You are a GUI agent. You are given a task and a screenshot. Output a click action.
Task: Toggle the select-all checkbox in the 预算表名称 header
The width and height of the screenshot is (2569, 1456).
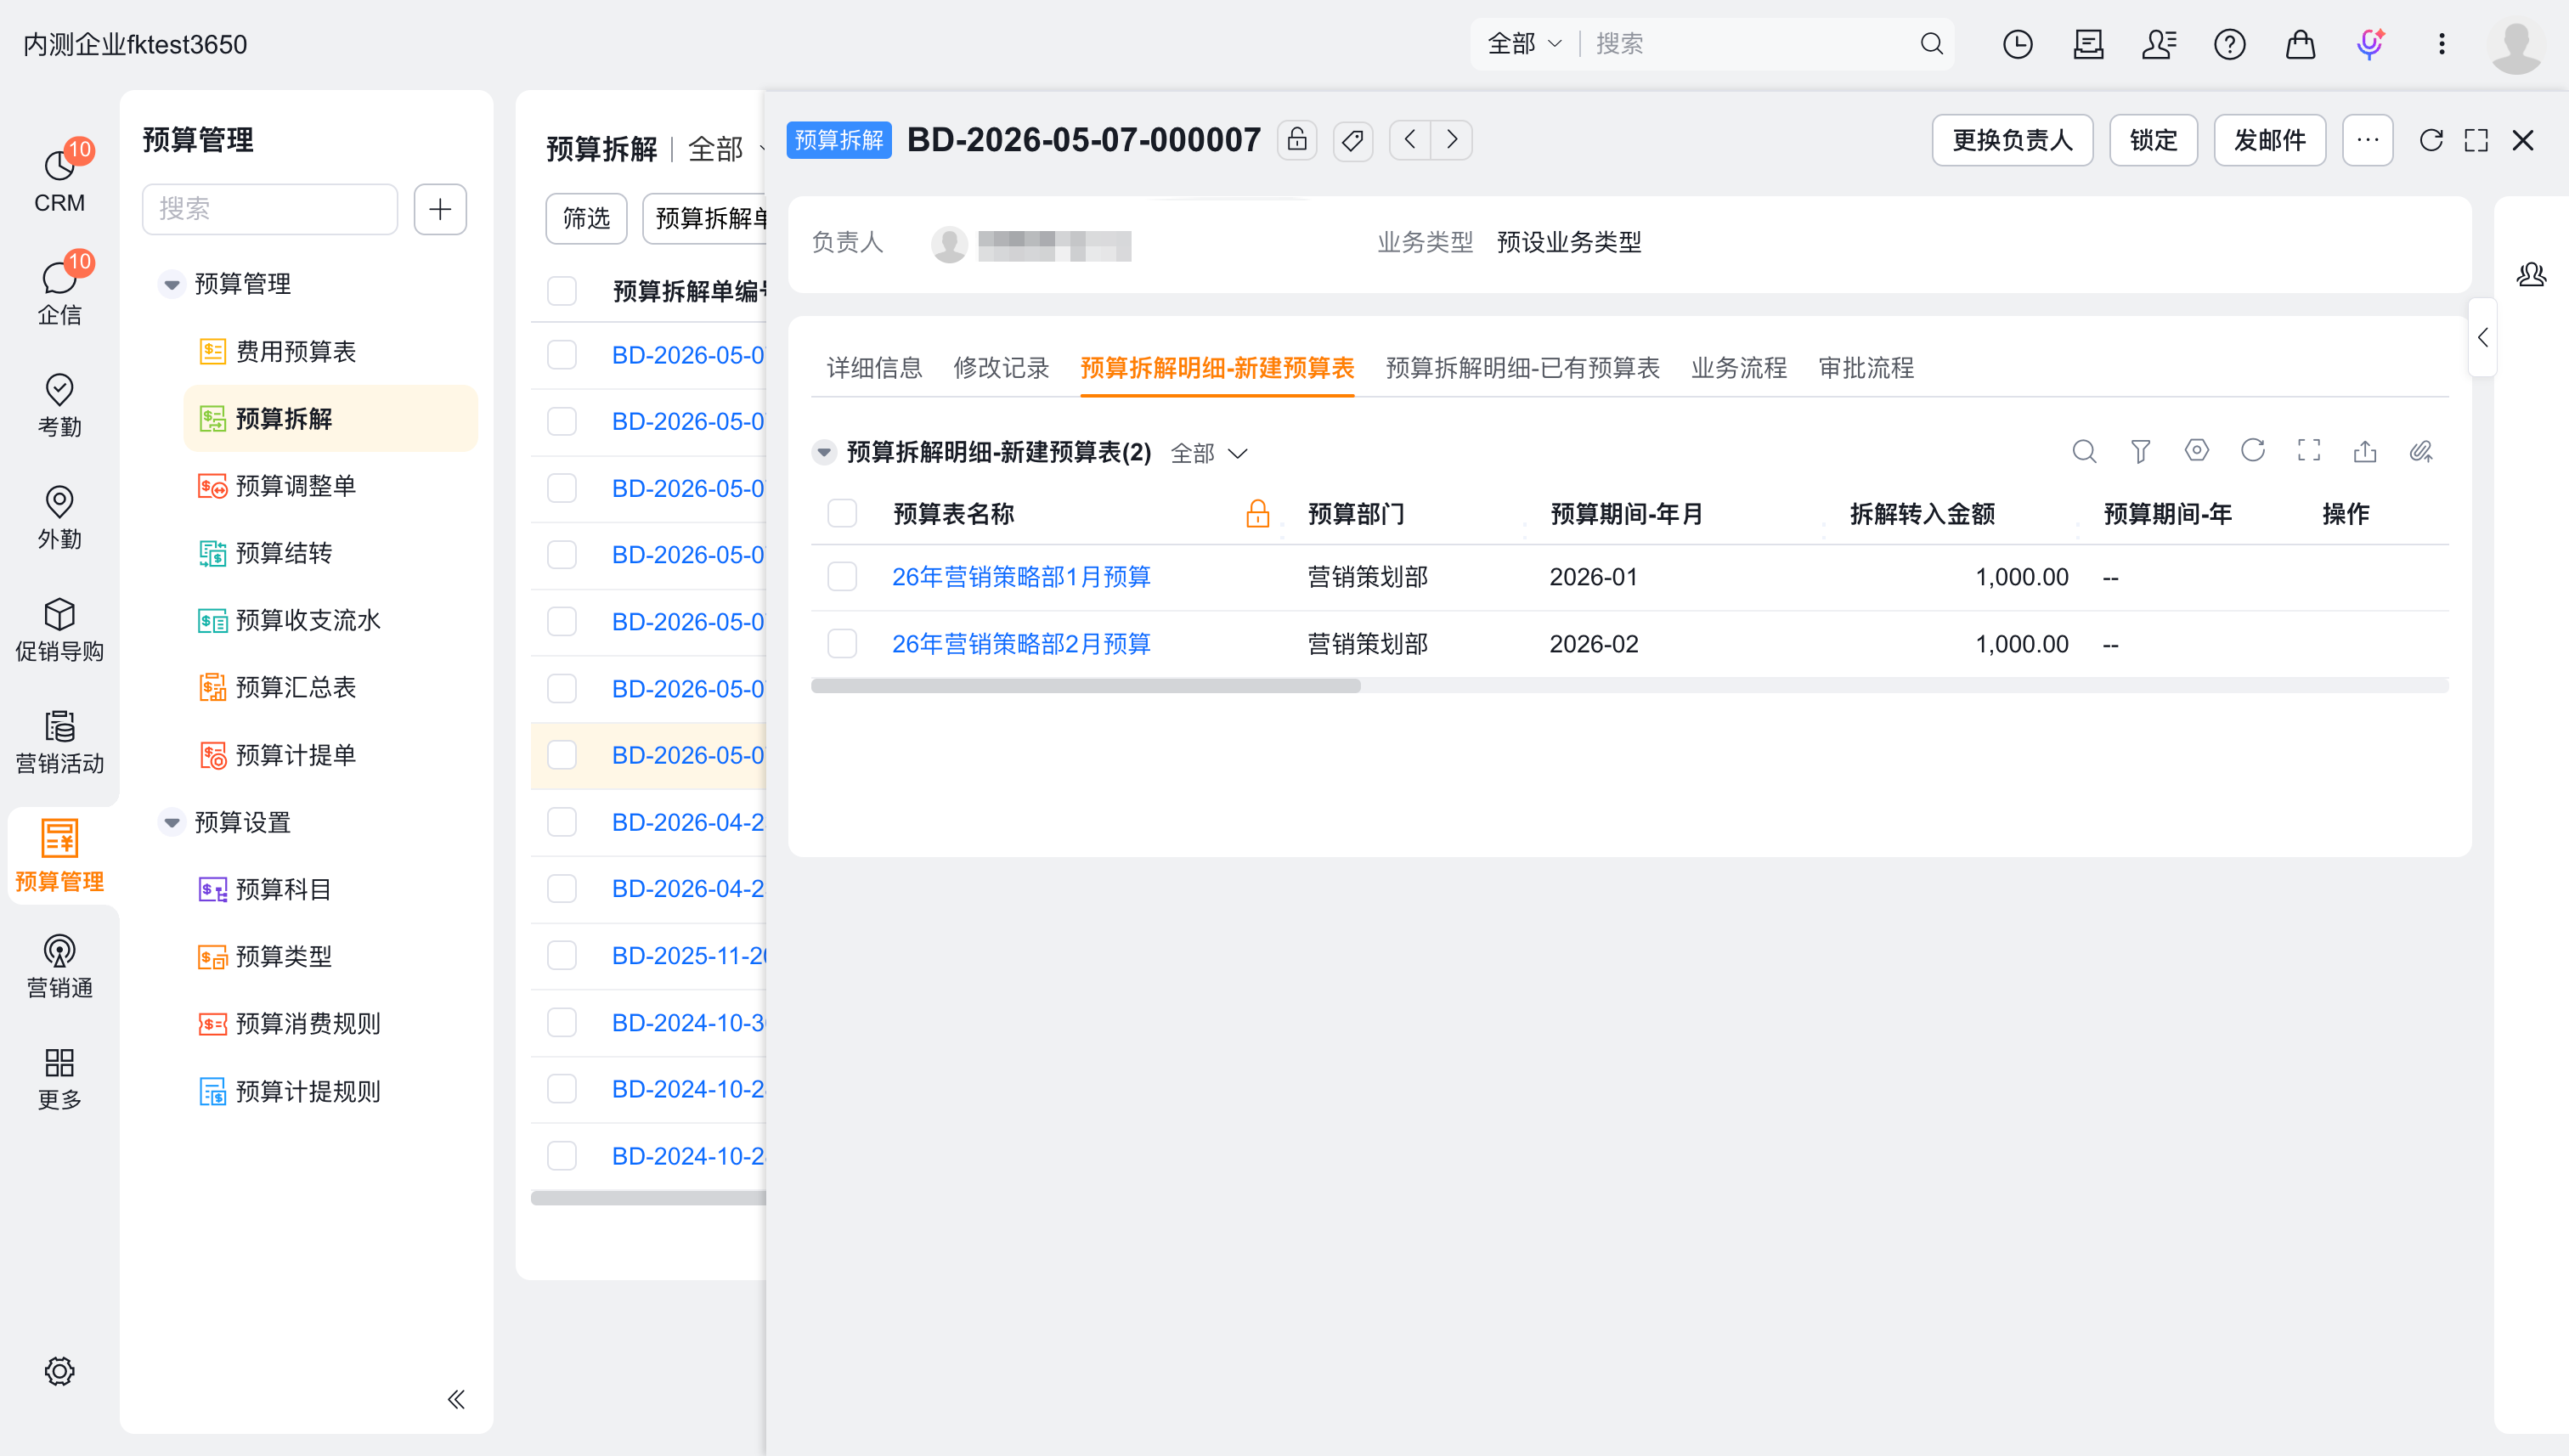[842, 513]
